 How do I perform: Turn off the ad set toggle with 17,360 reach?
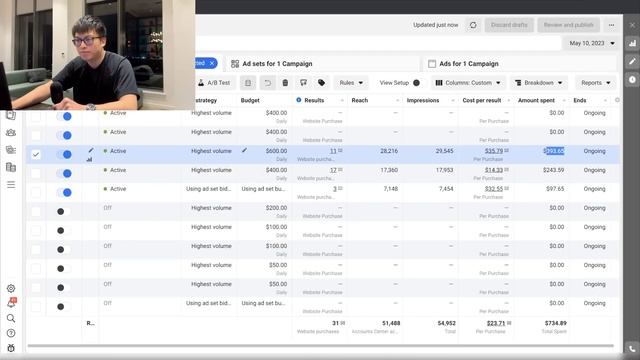point(64,173)
